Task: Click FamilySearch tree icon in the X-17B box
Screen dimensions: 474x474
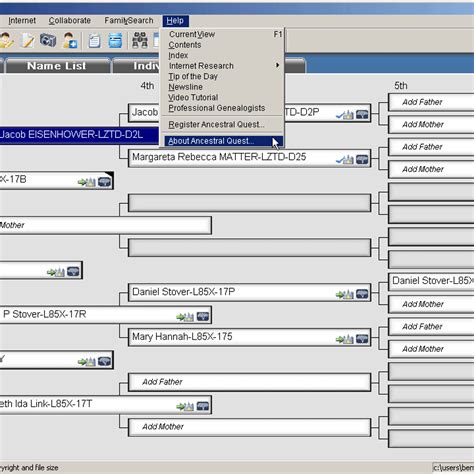Action: pyautogui.click(x=104, y=182)
